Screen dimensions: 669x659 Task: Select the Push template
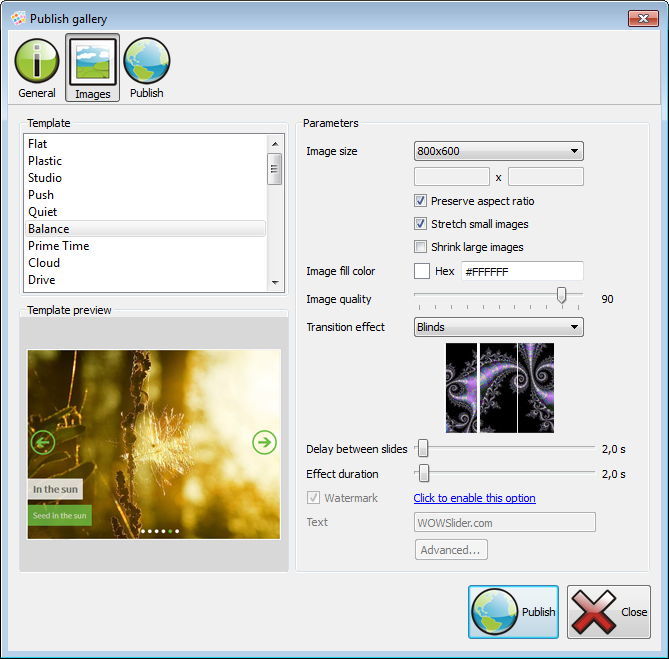(145, 195)
